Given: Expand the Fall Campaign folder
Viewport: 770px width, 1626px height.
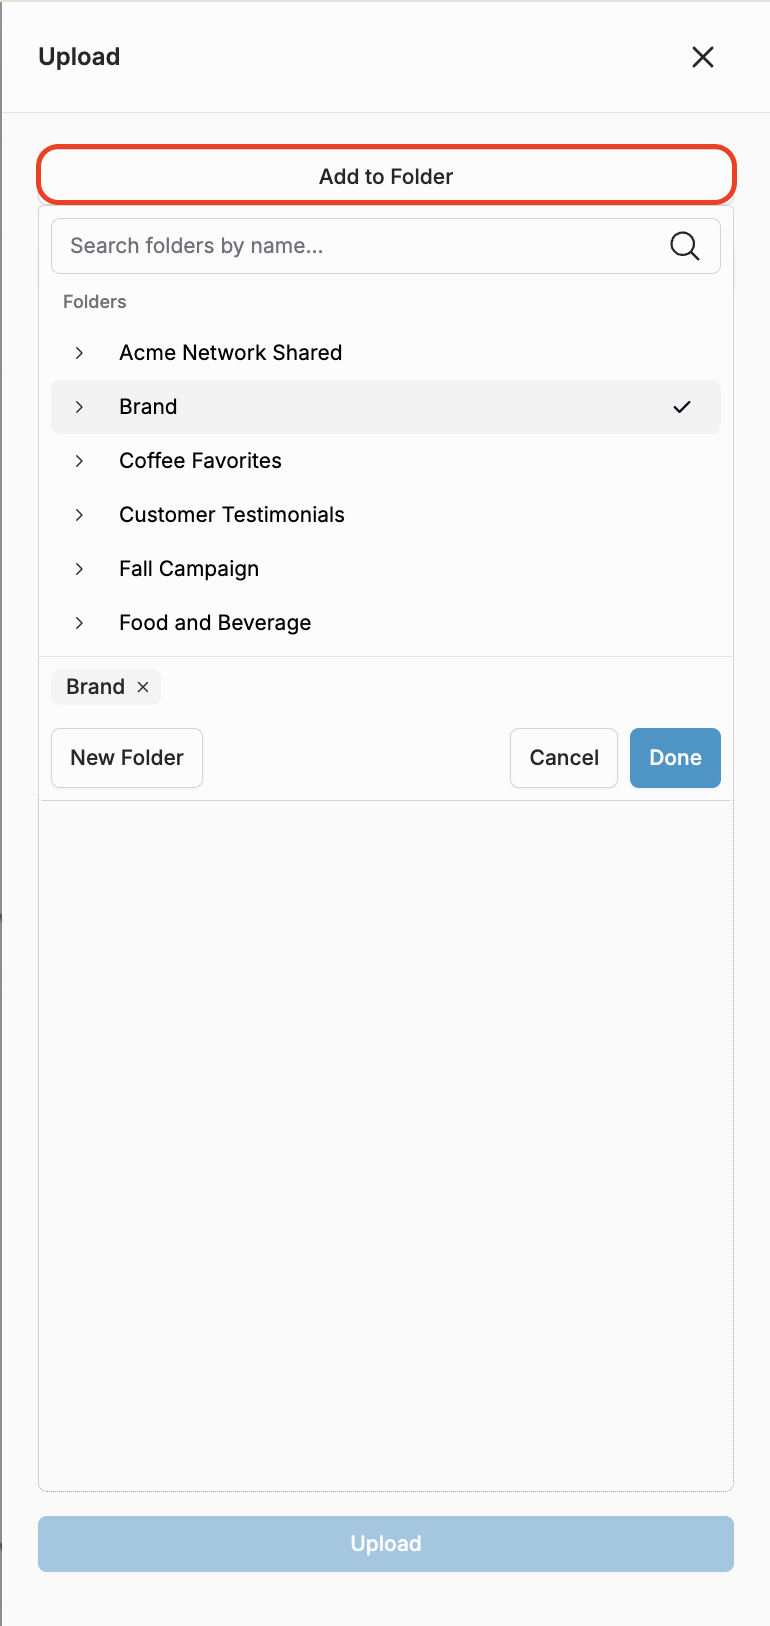Looking at the screenshot, I should (x=79, y=569).
